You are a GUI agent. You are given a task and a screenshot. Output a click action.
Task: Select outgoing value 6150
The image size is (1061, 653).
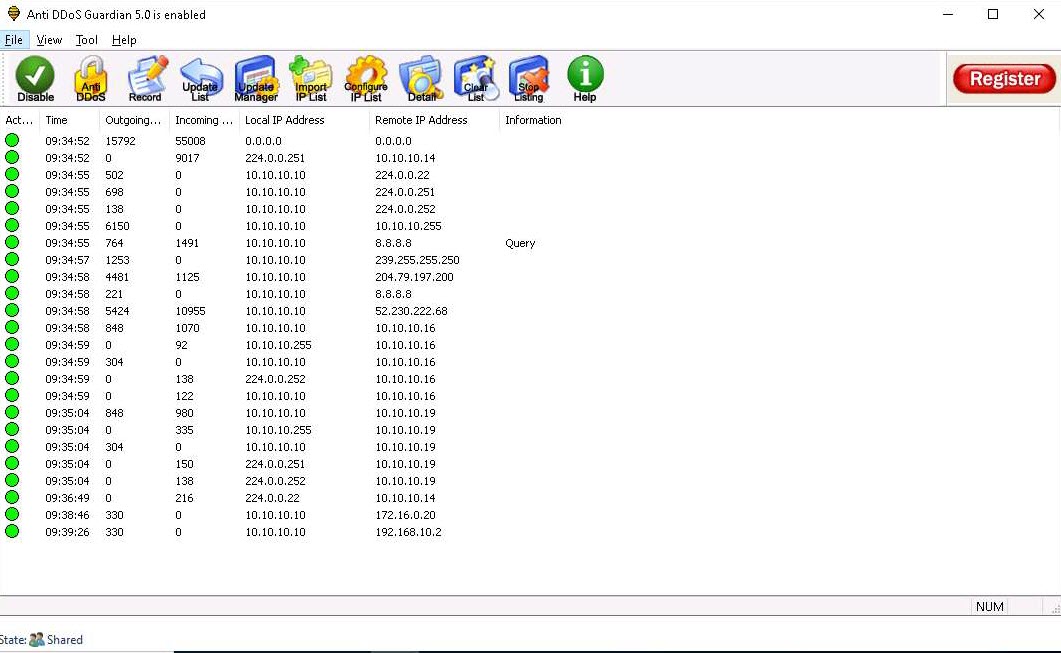(x=117, y=226)
